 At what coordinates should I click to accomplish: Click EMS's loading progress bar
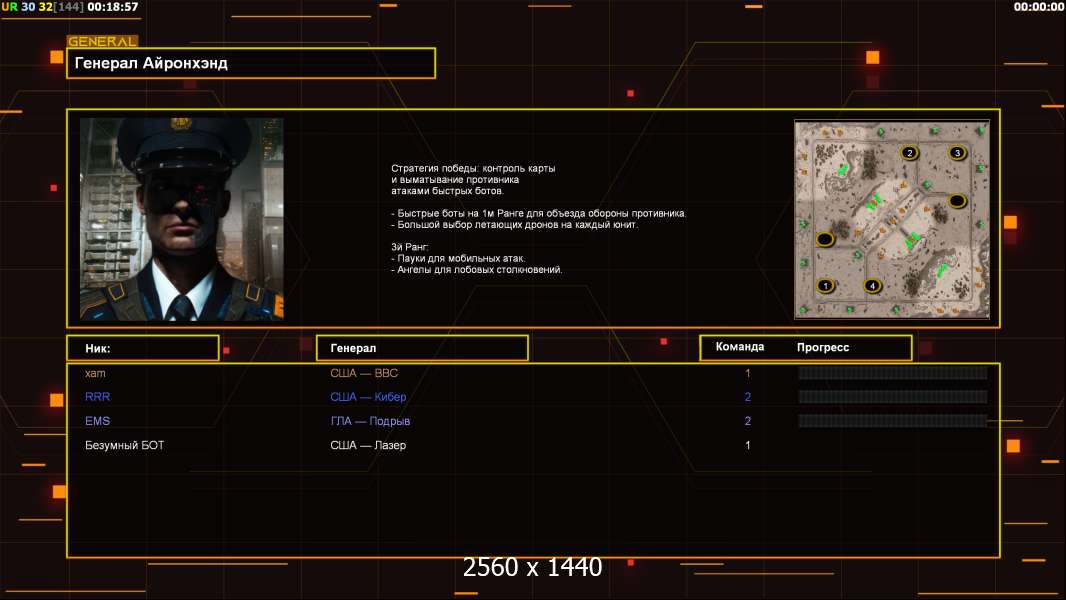click(x=892, y=421)
